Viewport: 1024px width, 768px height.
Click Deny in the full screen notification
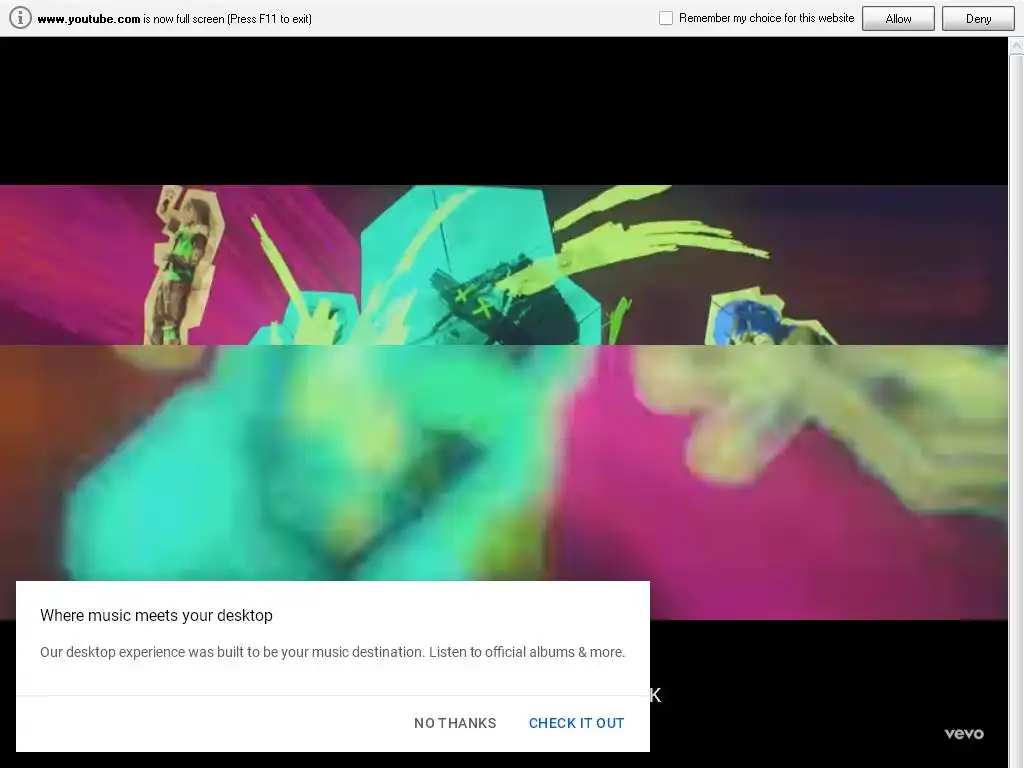pyautogui.click(x=978, y=19)
